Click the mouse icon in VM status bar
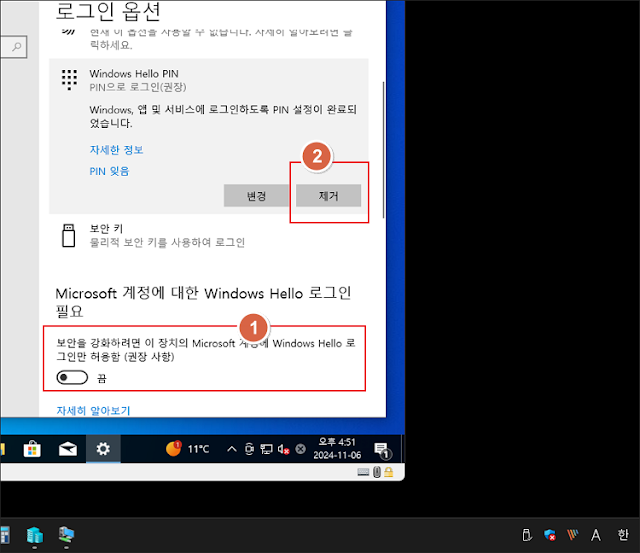 [x=377, y=472]
